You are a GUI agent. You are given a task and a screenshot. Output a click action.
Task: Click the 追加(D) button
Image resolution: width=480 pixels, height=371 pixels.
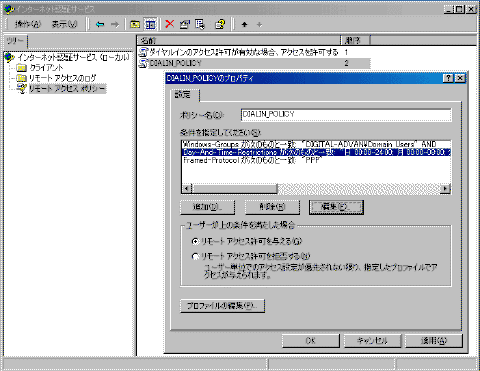point(208,207)
